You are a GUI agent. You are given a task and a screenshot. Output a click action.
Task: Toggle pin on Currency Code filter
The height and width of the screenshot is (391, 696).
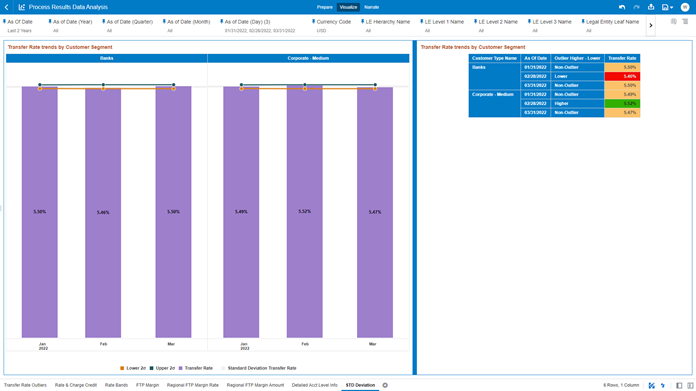[x=313, y=21]
